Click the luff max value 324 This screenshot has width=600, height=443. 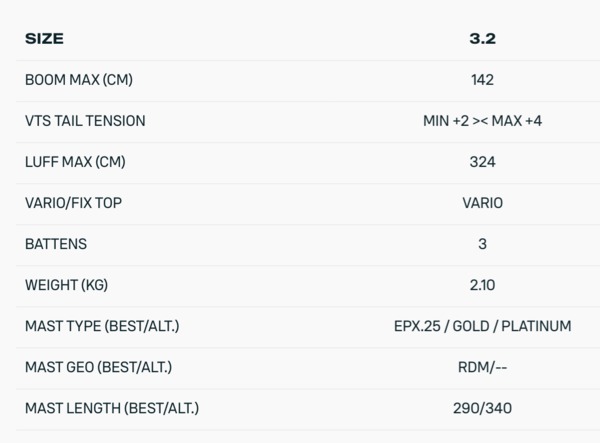(482, 162)
